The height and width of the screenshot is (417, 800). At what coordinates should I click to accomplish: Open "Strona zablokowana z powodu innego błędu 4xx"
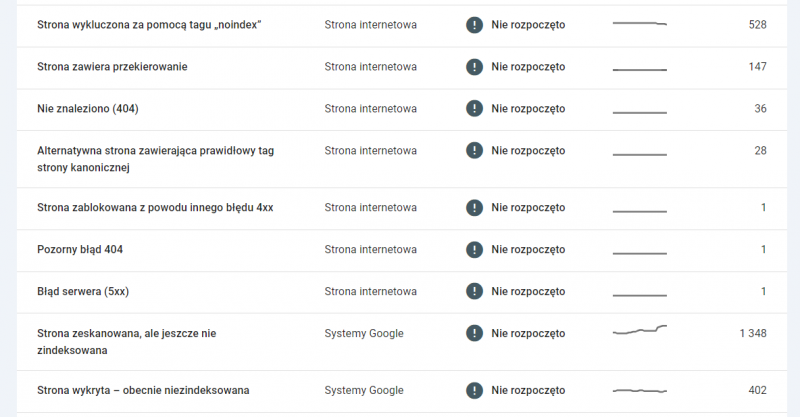coord(155,208)
